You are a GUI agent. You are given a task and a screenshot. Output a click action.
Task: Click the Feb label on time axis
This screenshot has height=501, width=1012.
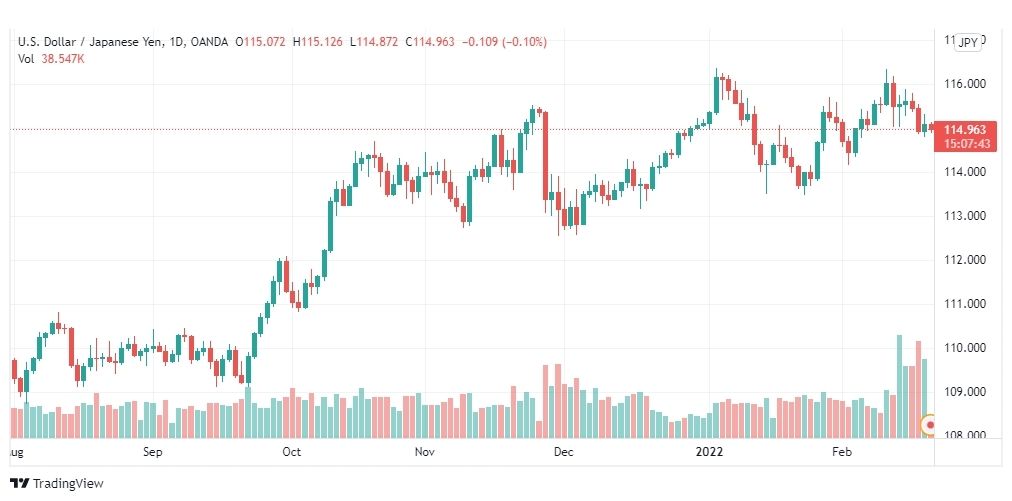[x=842, y=452]
